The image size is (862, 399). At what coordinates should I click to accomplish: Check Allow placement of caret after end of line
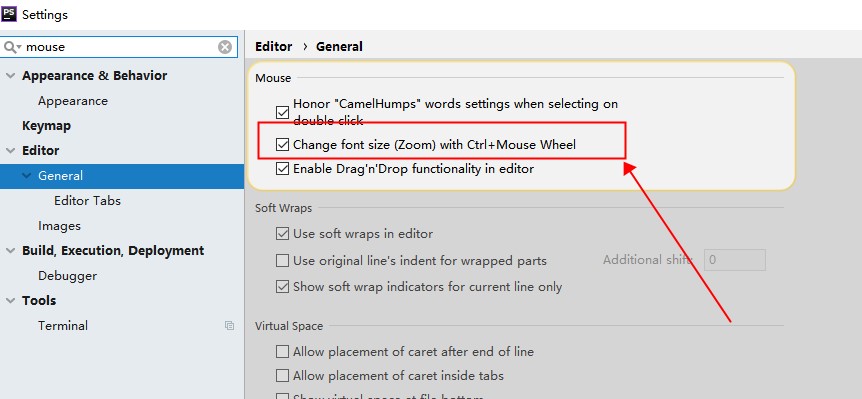(x=282, y=352)
